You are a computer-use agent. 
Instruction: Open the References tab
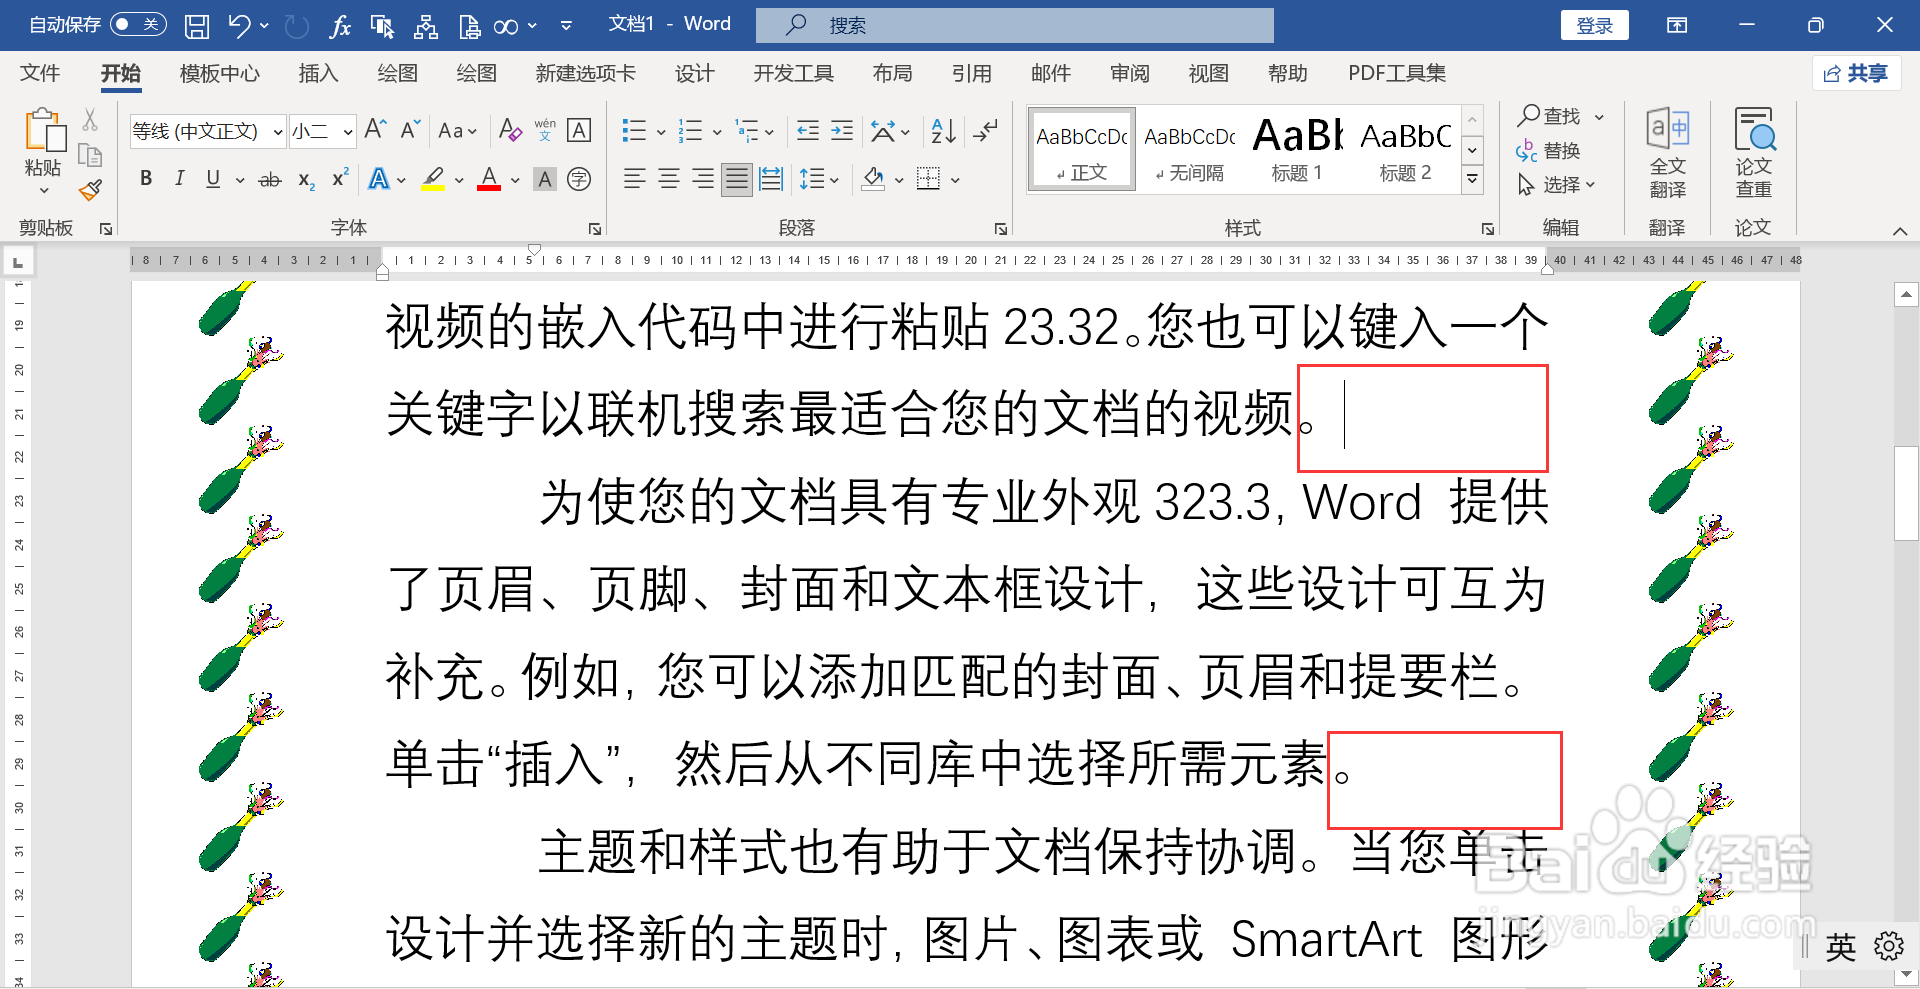click(971, 73)
